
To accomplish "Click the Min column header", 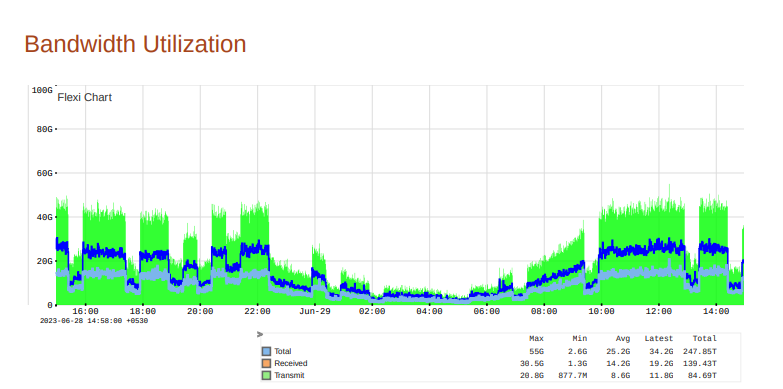I will pos(580,339).
